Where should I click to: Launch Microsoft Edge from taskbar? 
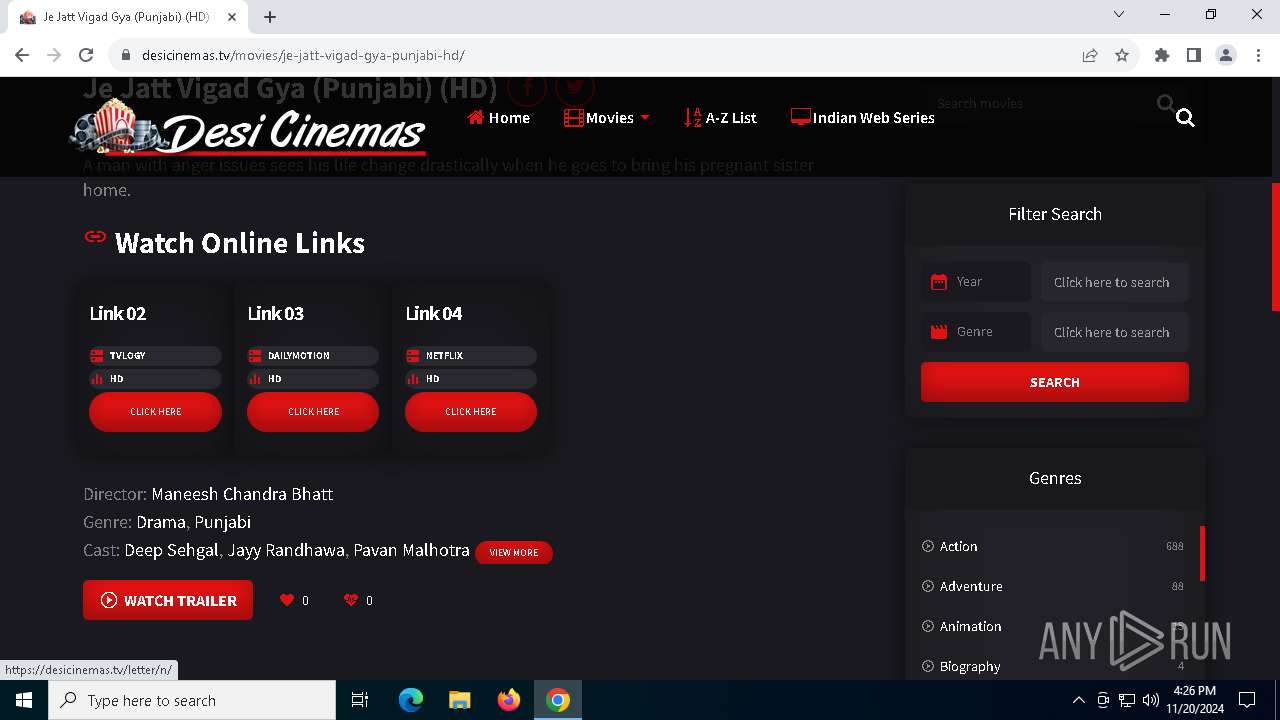(411, 700)
